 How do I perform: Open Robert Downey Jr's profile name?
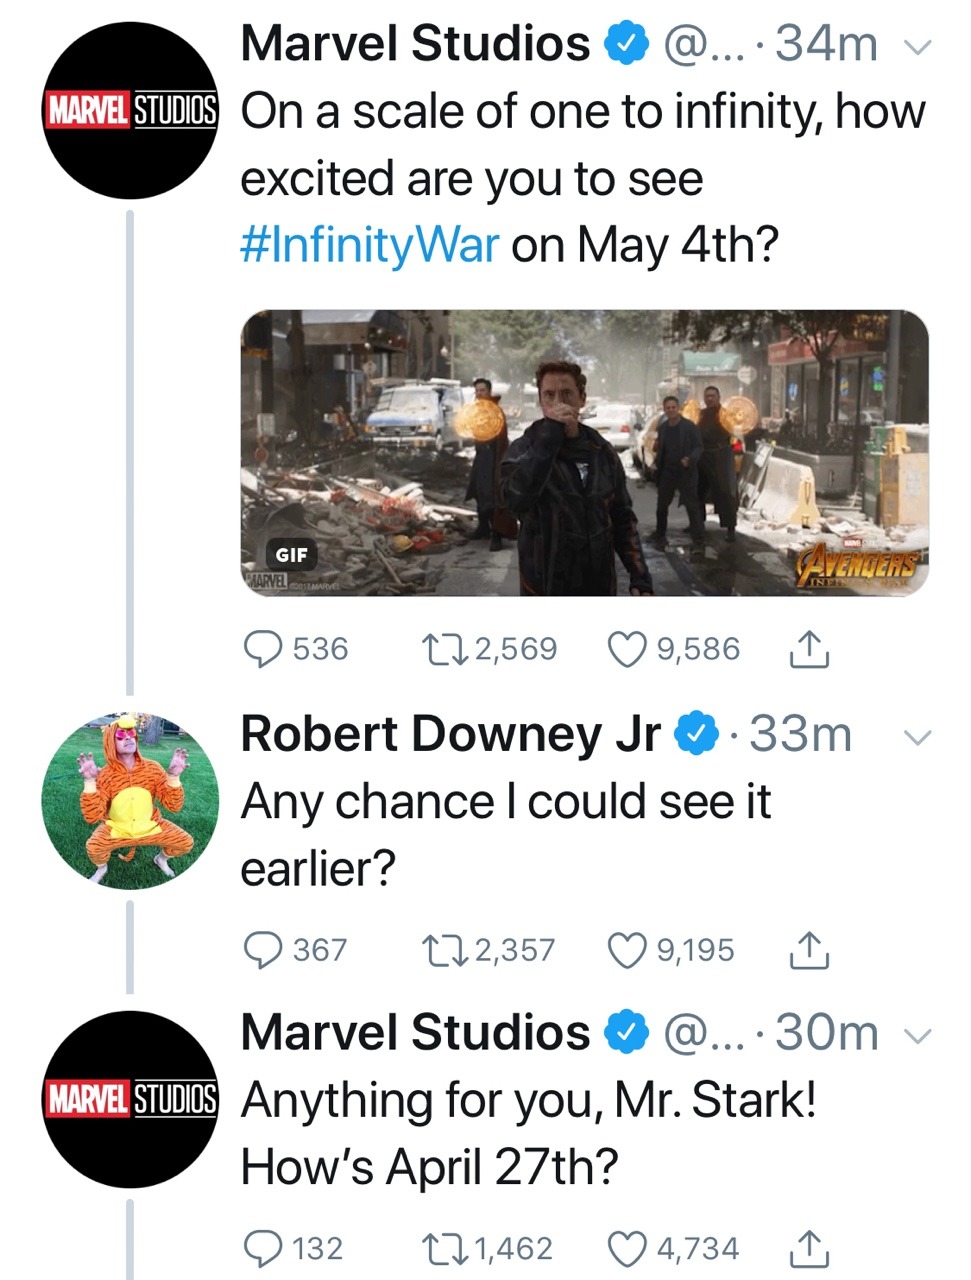tap(450, 735)
